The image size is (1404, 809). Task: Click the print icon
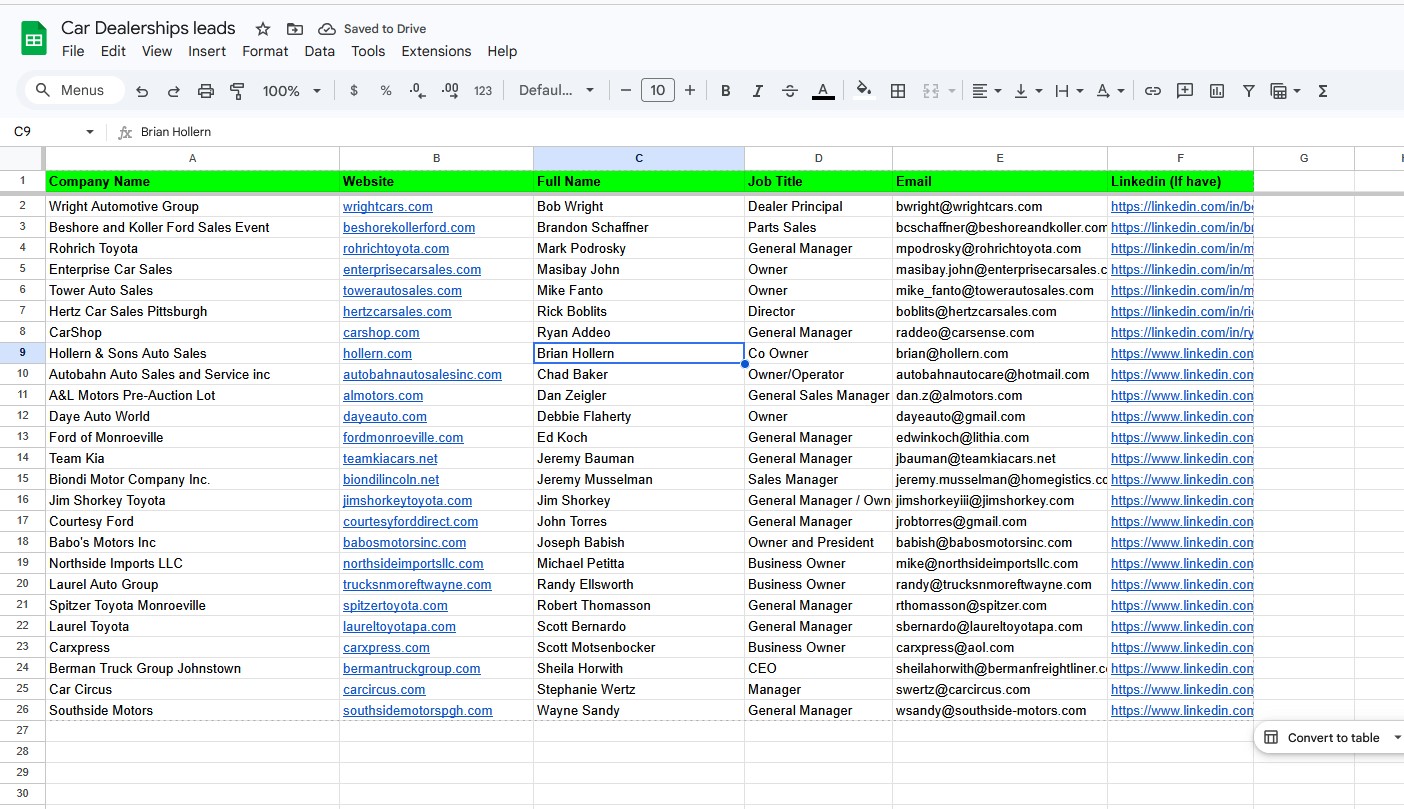click(206, 91)
